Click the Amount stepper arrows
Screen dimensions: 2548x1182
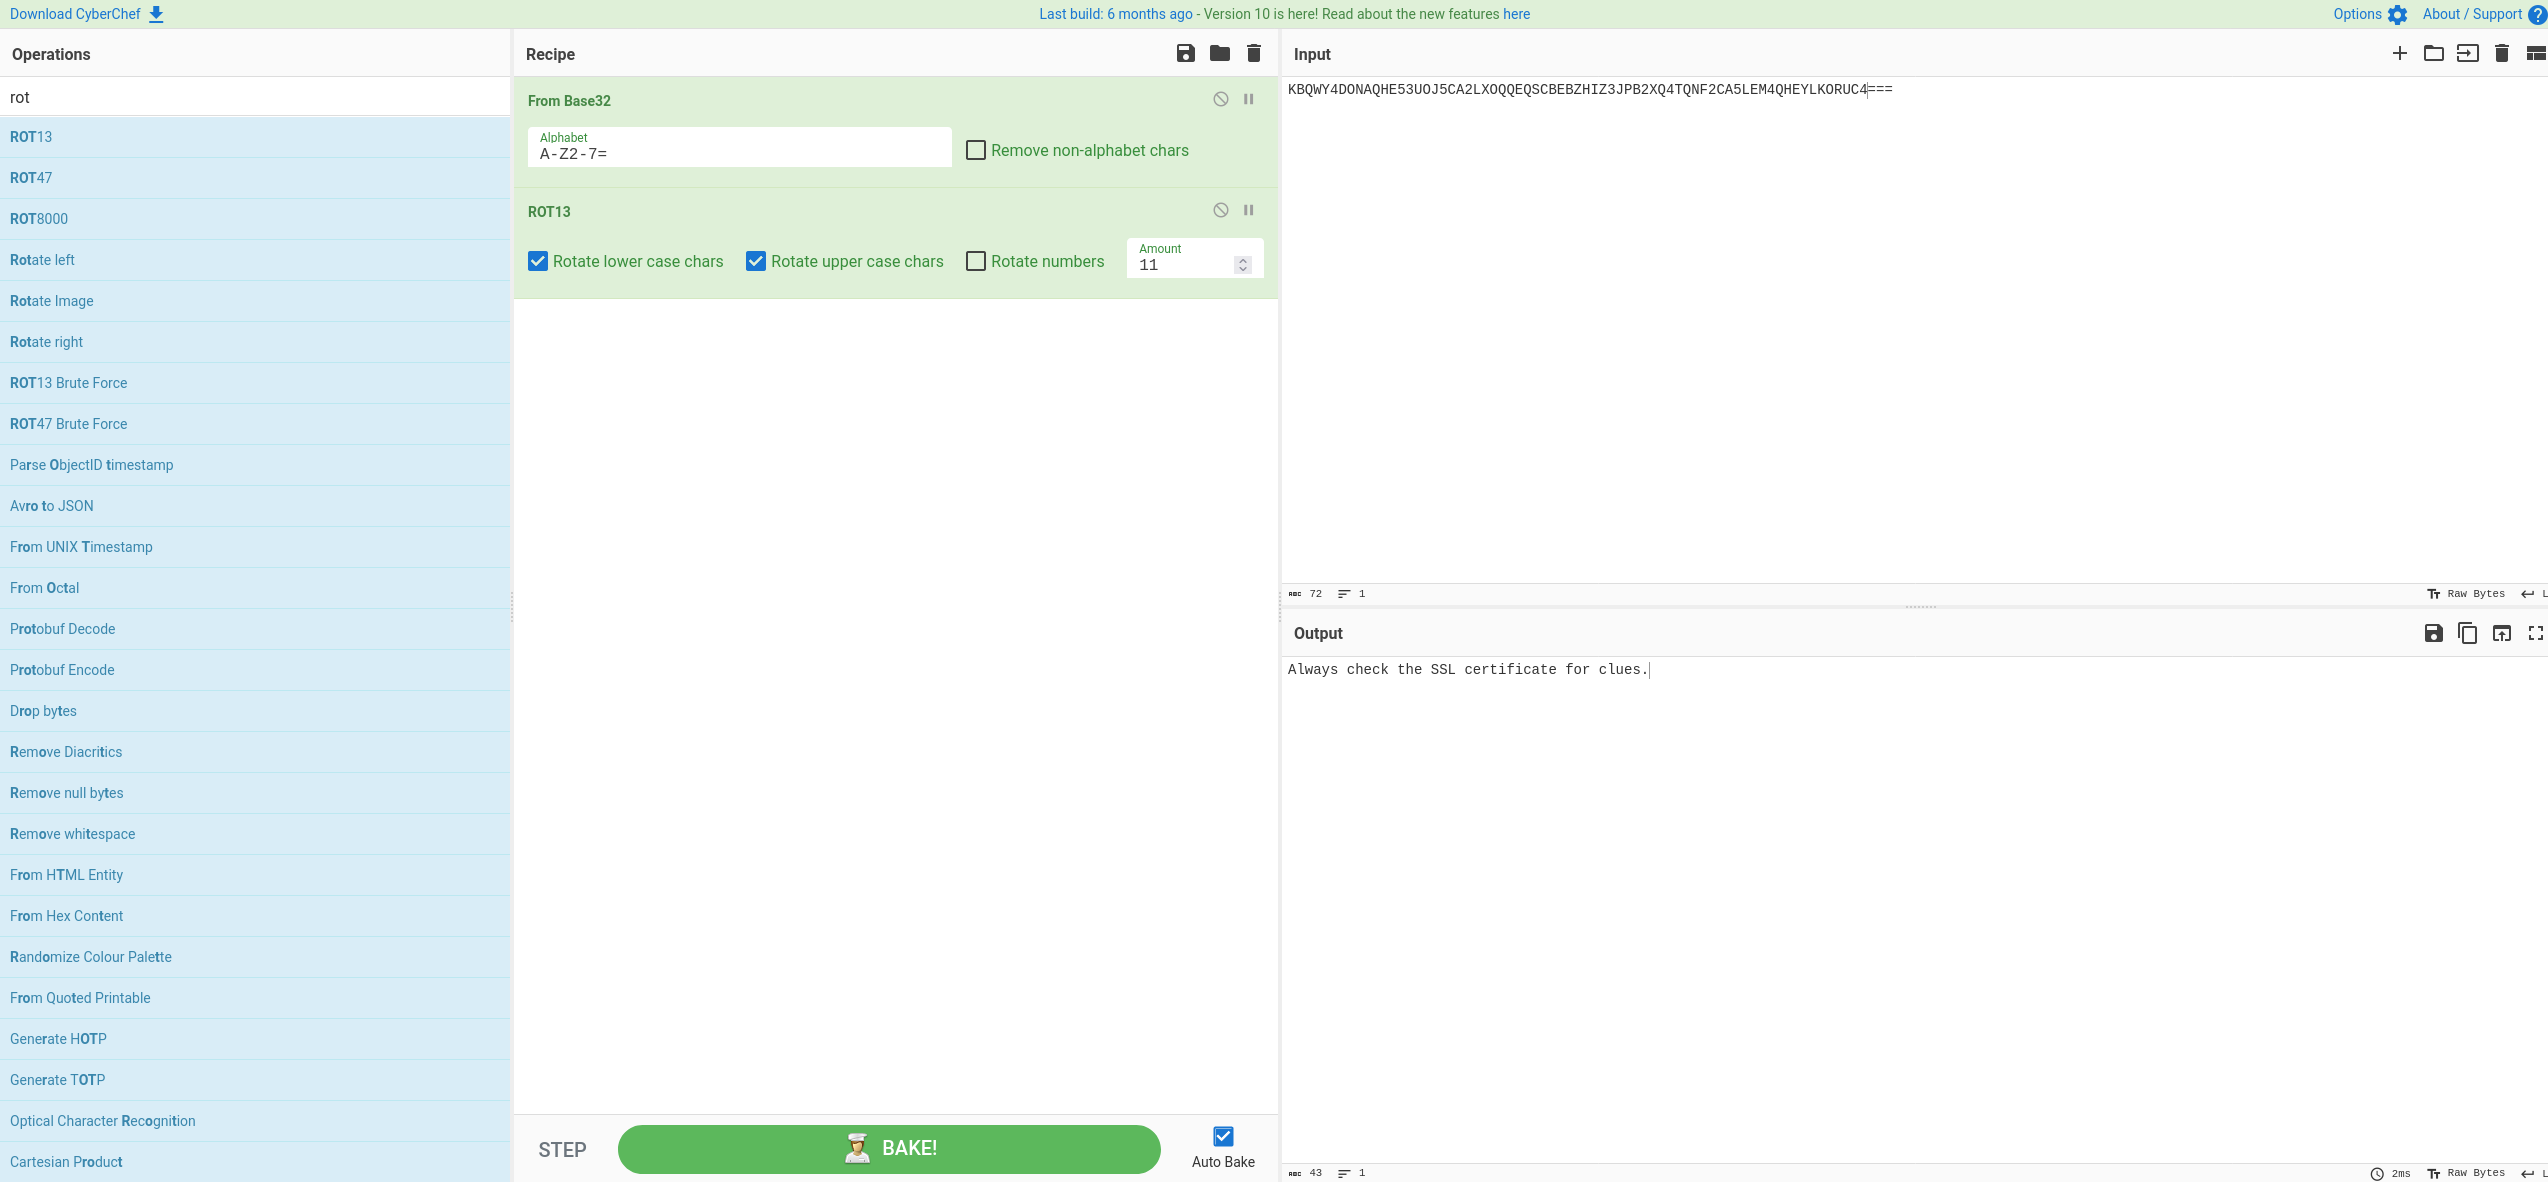click(x=1243, y=264)
